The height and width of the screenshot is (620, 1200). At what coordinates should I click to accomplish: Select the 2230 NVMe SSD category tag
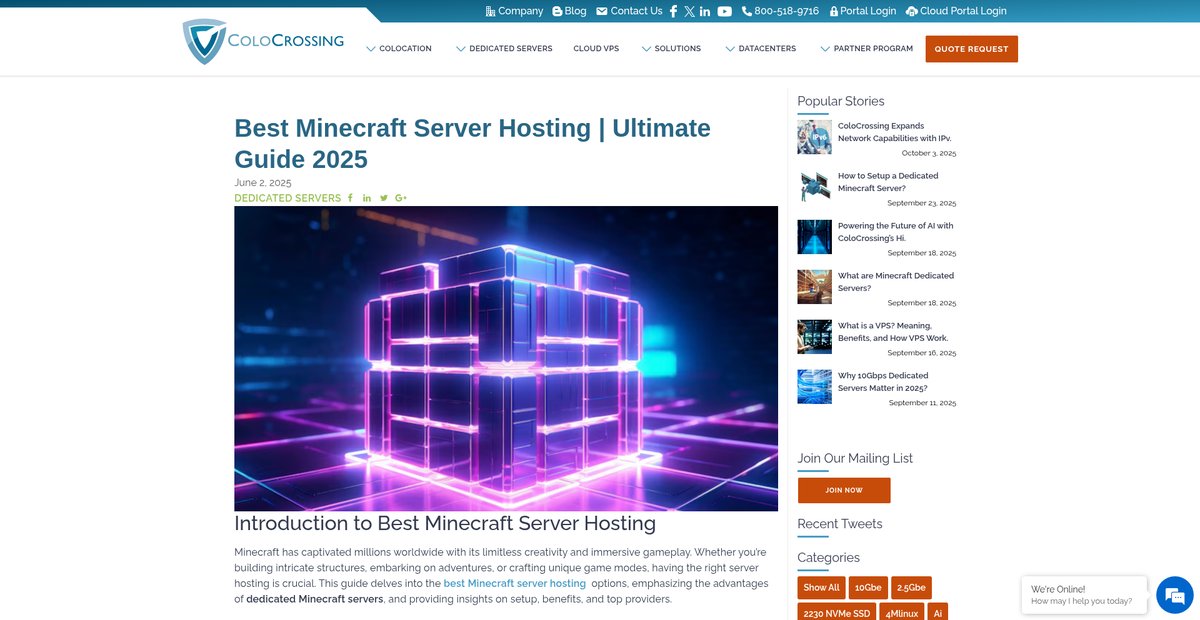pyautogui.click(x=837, y=612)
